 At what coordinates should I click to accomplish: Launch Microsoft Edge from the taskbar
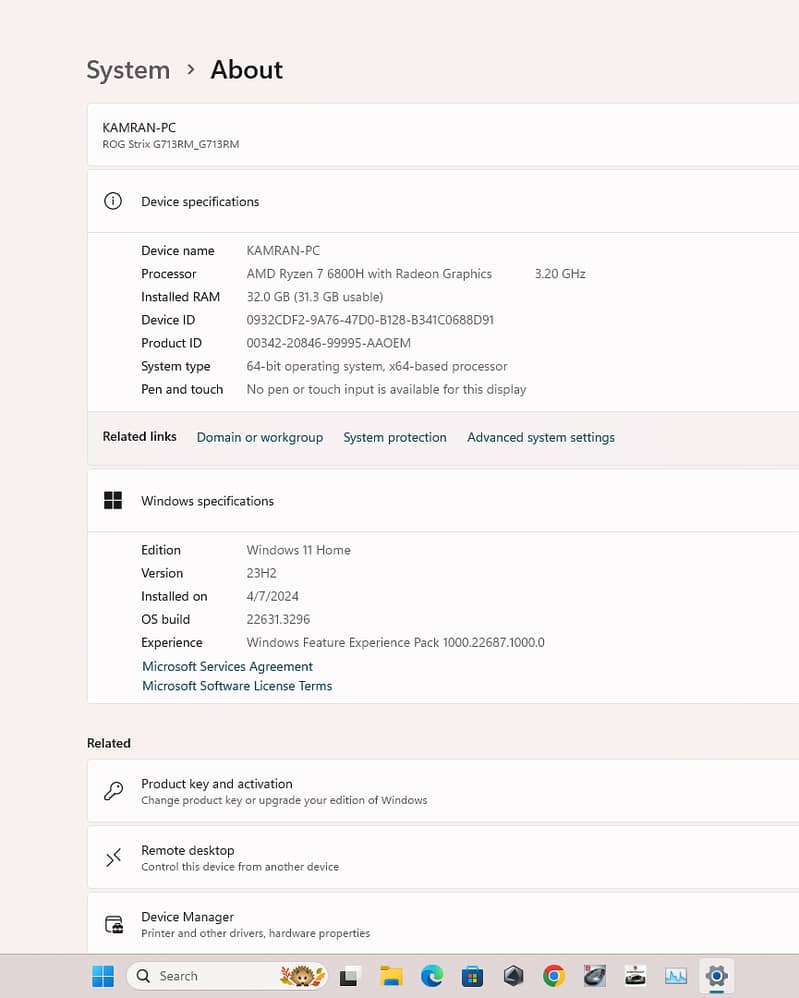tap(432, 976)
